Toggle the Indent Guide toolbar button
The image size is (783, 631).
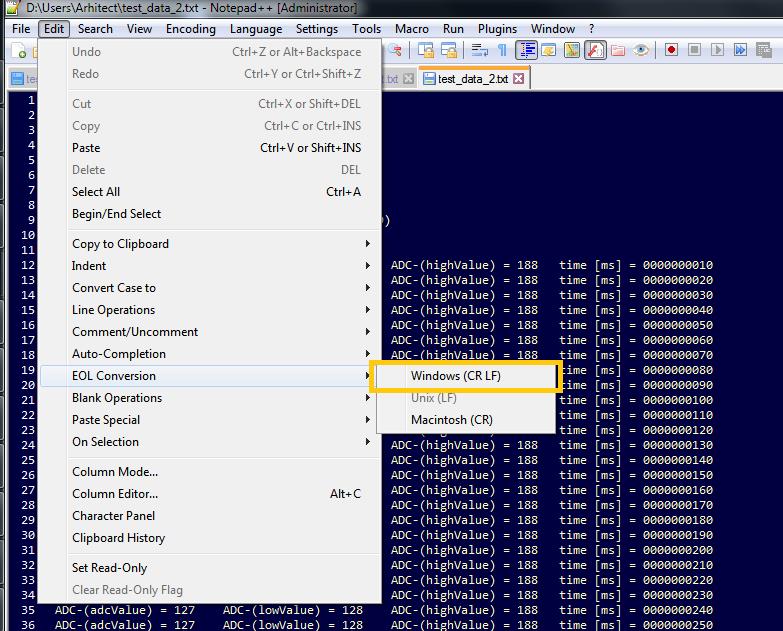[527, 50]
